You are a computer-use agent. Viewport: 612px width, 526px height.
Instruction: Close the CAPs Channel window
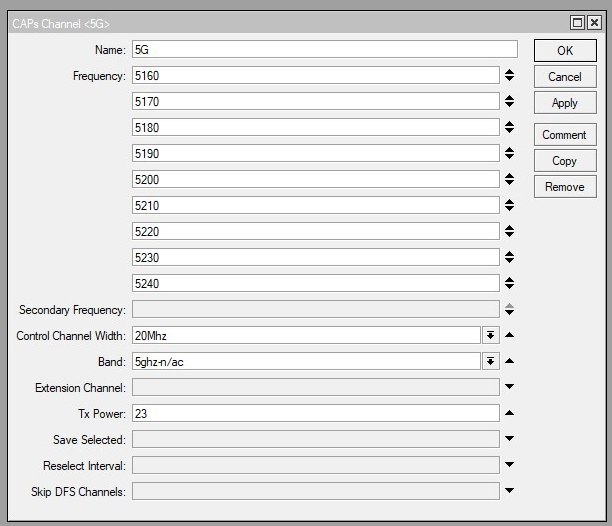tap(594, 23)
